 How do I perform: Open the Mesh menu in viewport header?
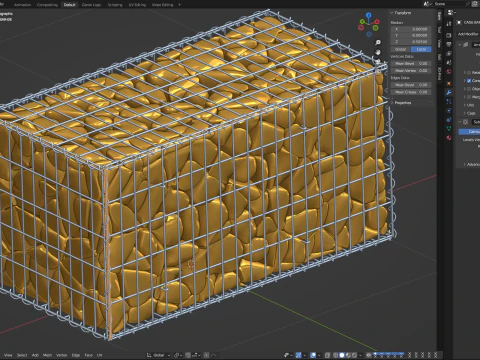tap(47, 355)
